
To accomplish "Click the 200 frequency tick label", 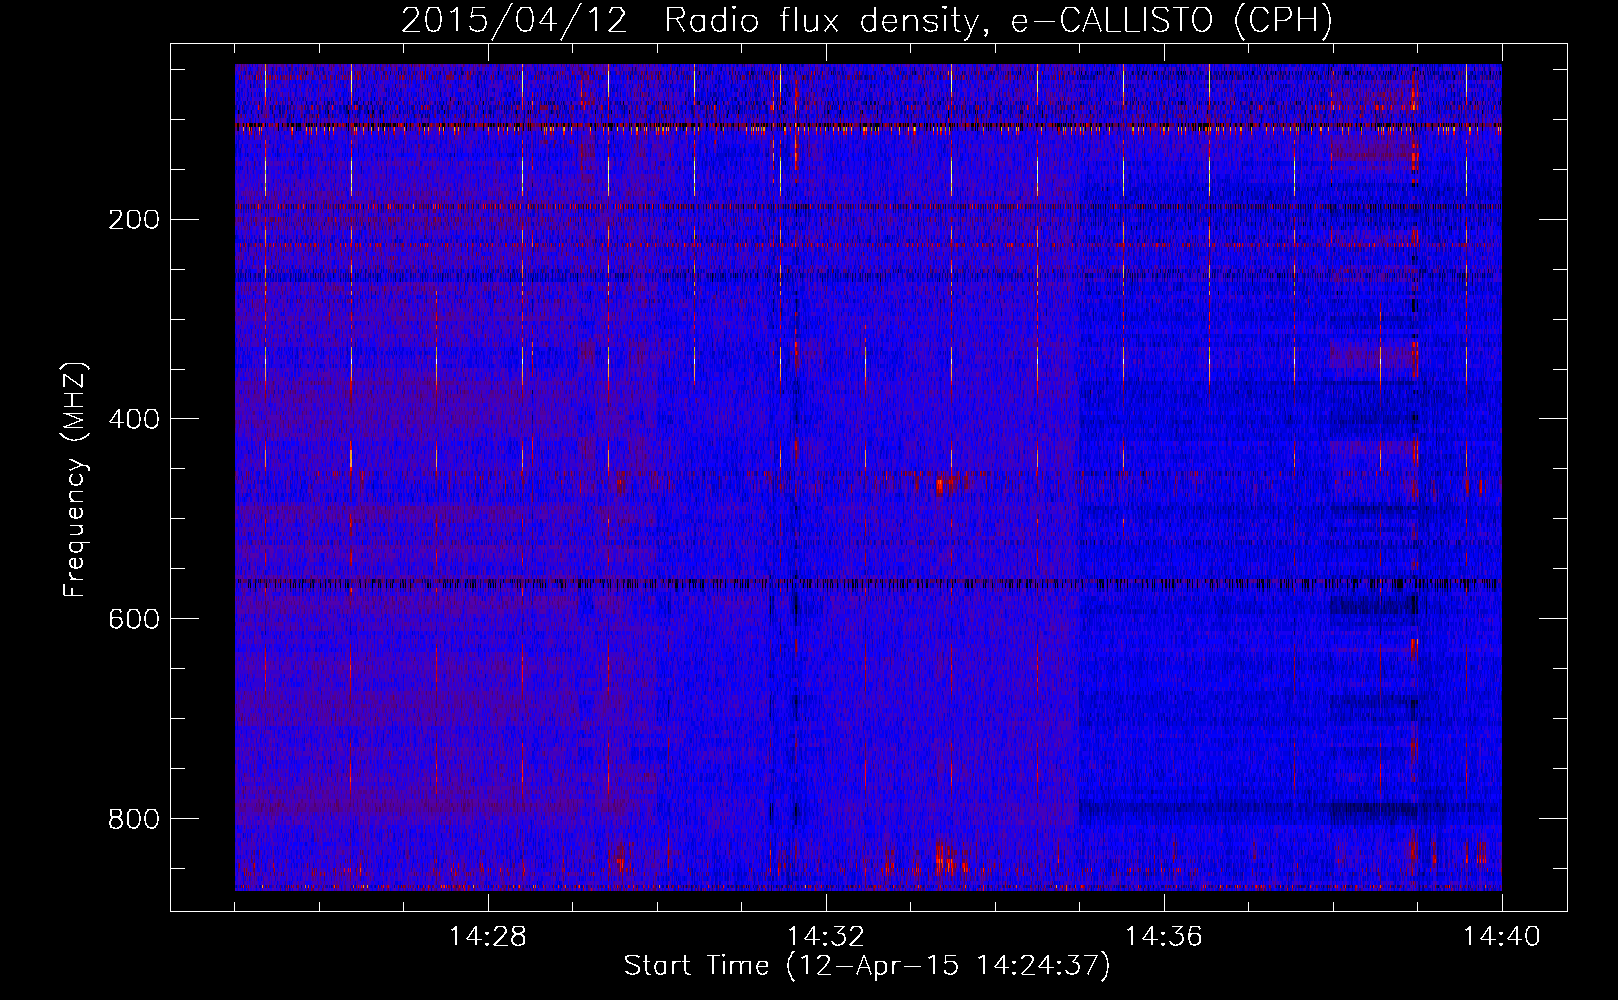I will 134,220.
